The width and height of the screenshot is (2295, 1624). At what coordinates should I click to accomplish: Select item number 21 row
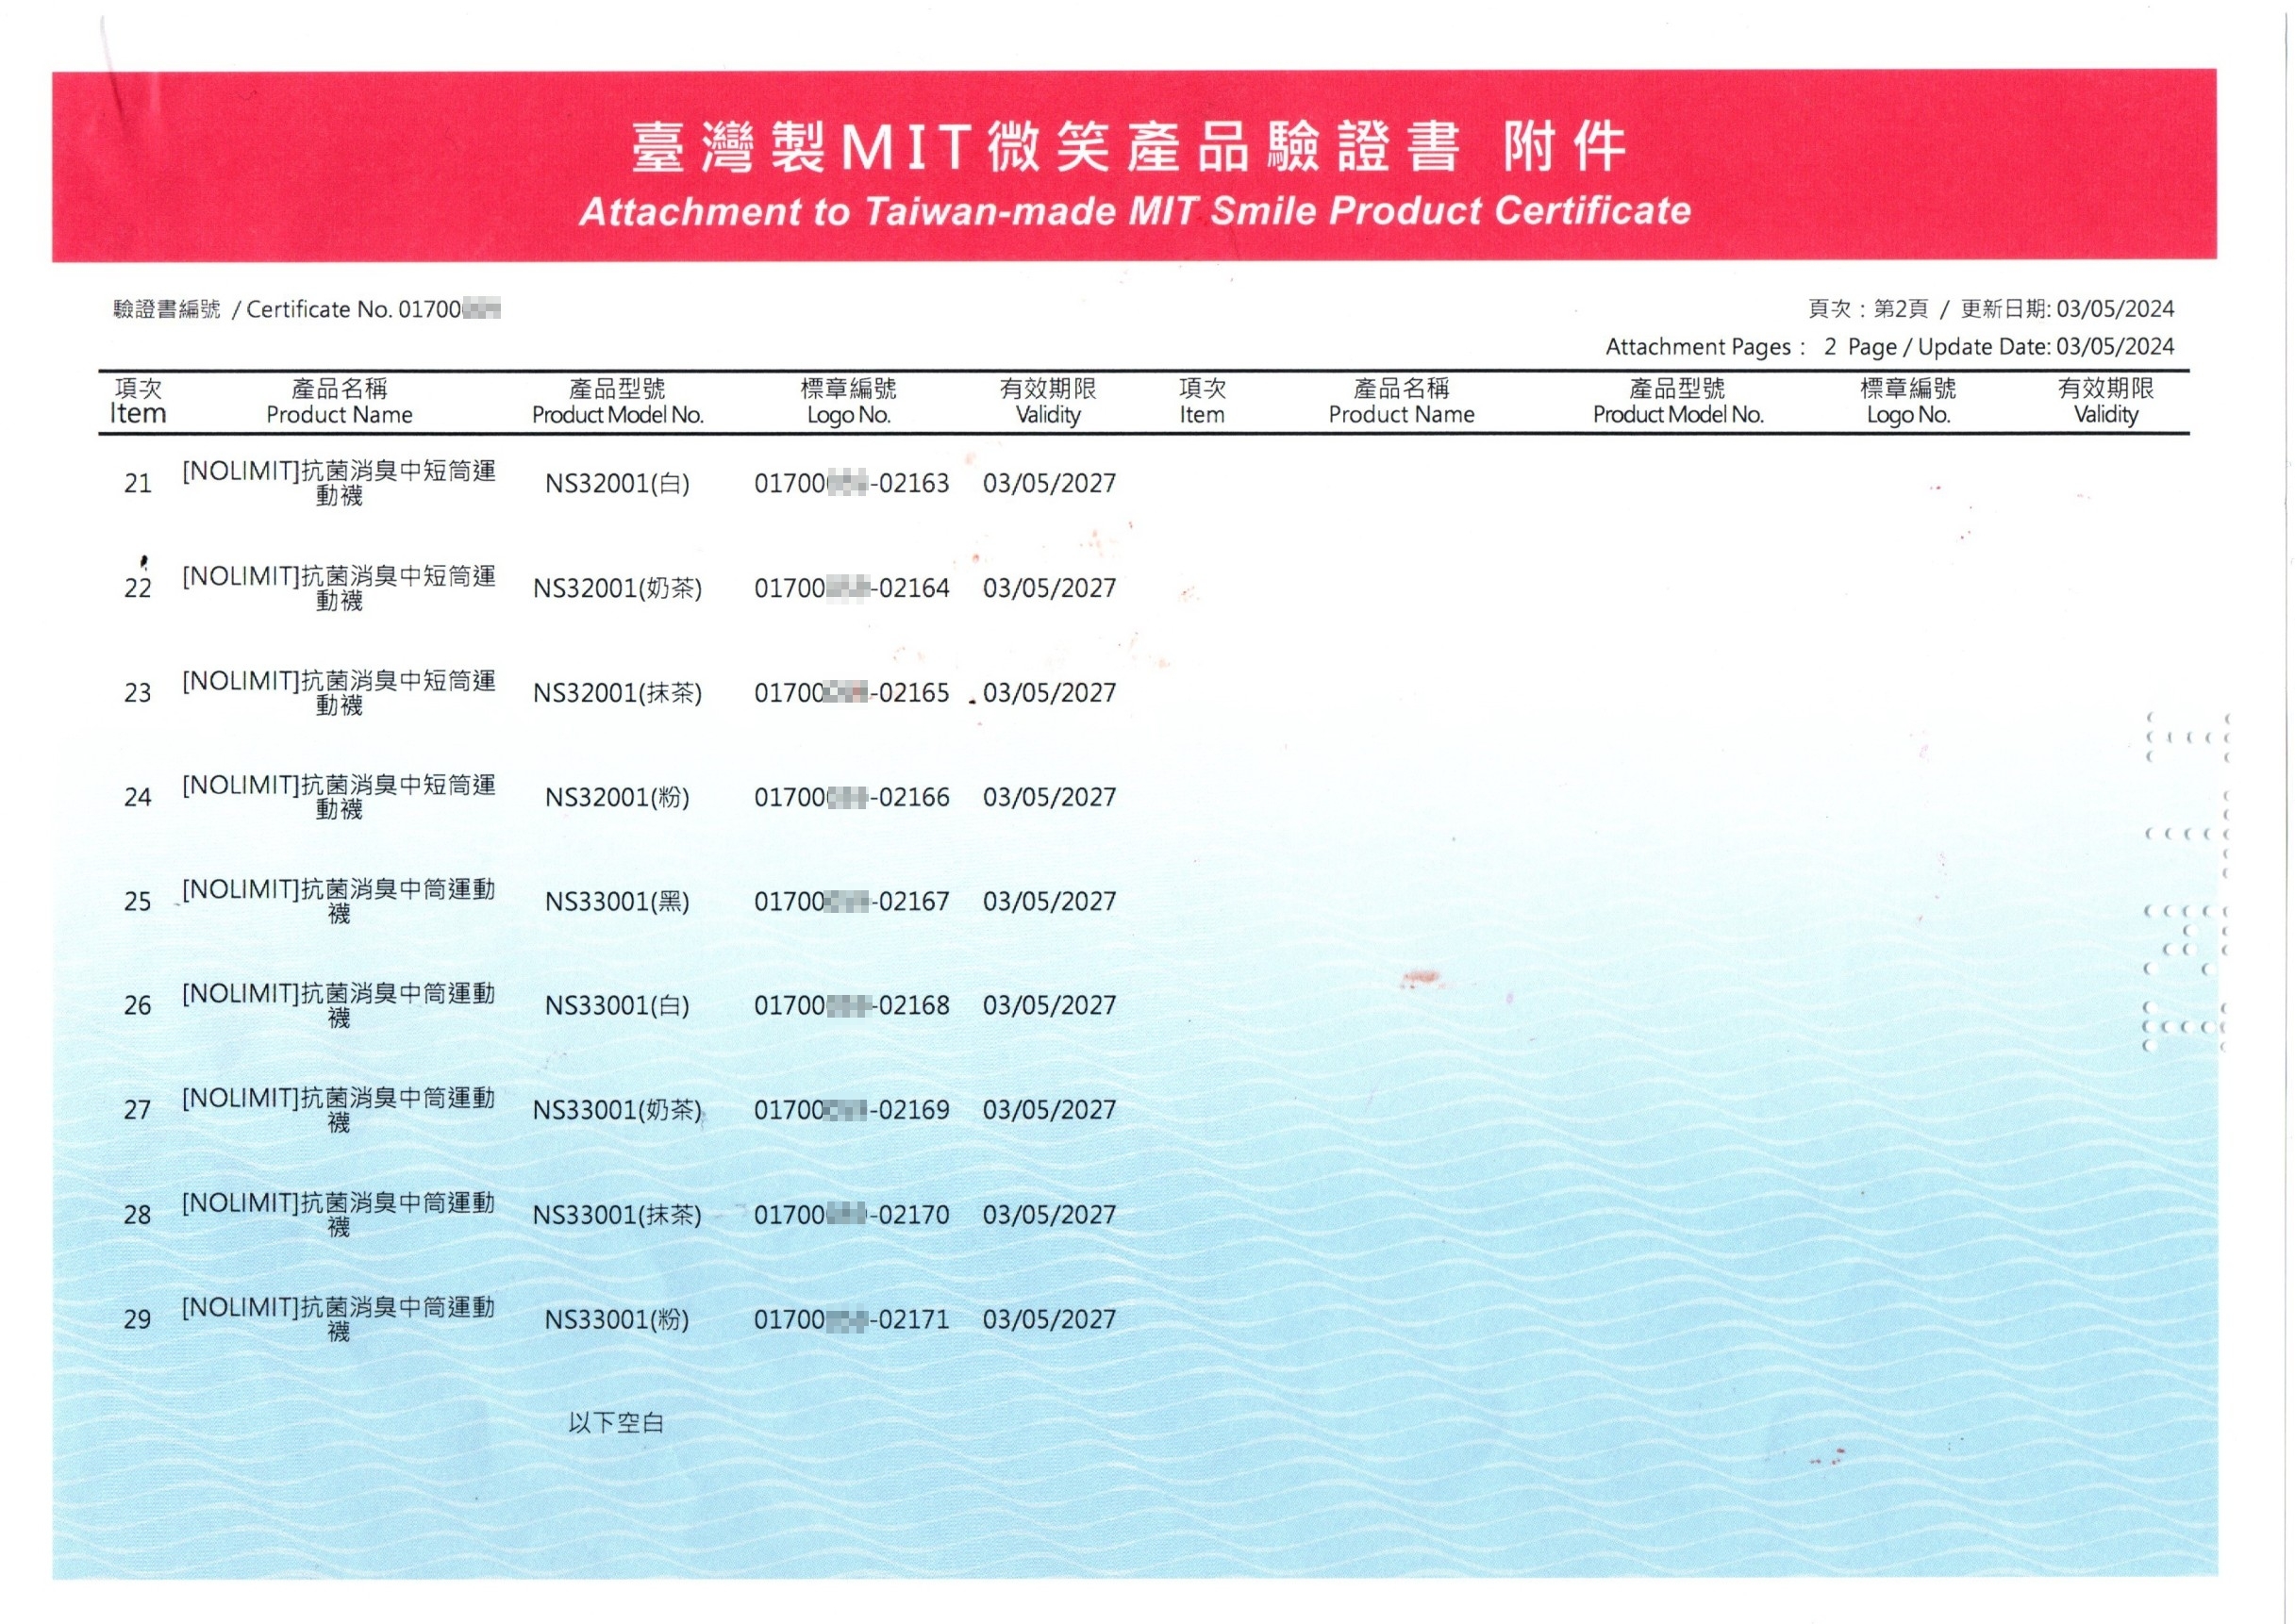click(x=138, y=484)
